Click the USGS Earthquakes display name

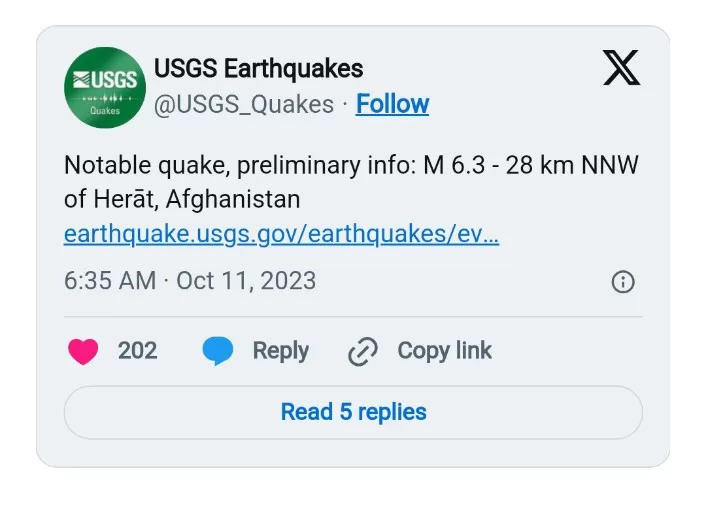pyautogui.click(x=258, y=69)
